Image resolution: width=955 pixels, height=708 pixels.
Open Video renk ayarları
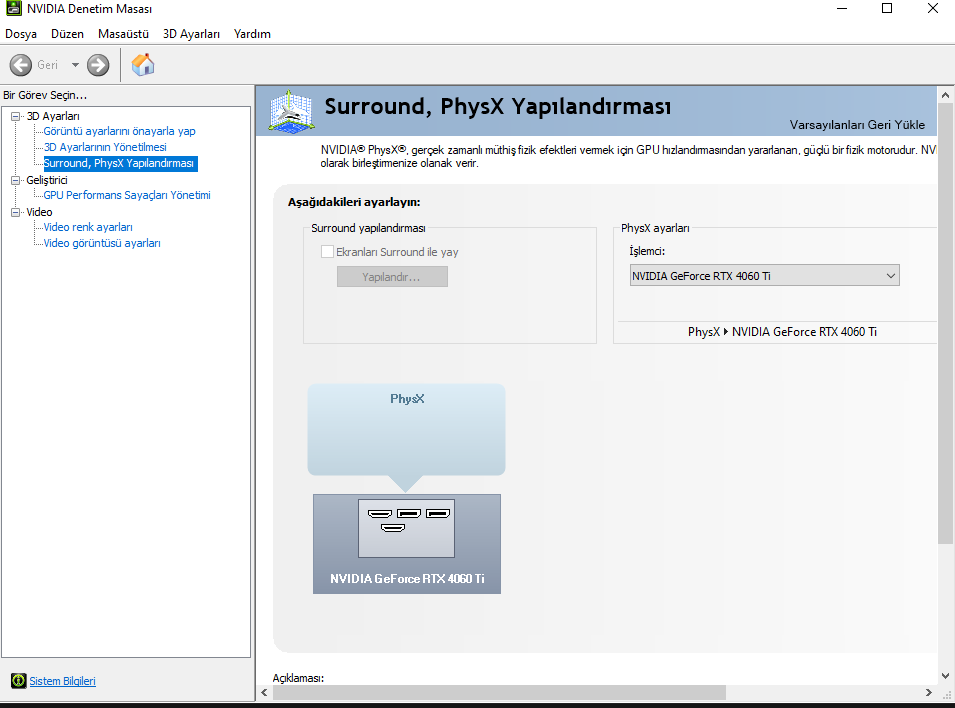(88, 227)
